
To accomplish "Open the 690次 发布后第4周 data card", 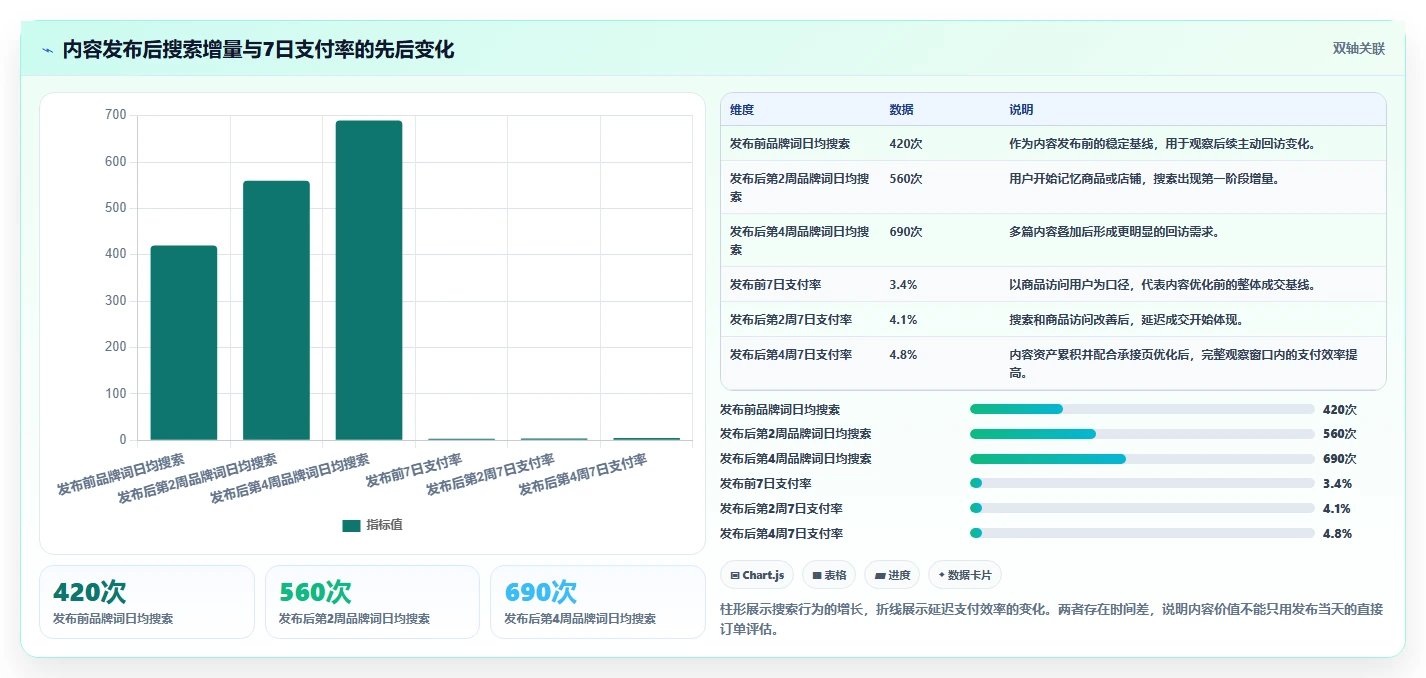I will click(x=598, y=602).
